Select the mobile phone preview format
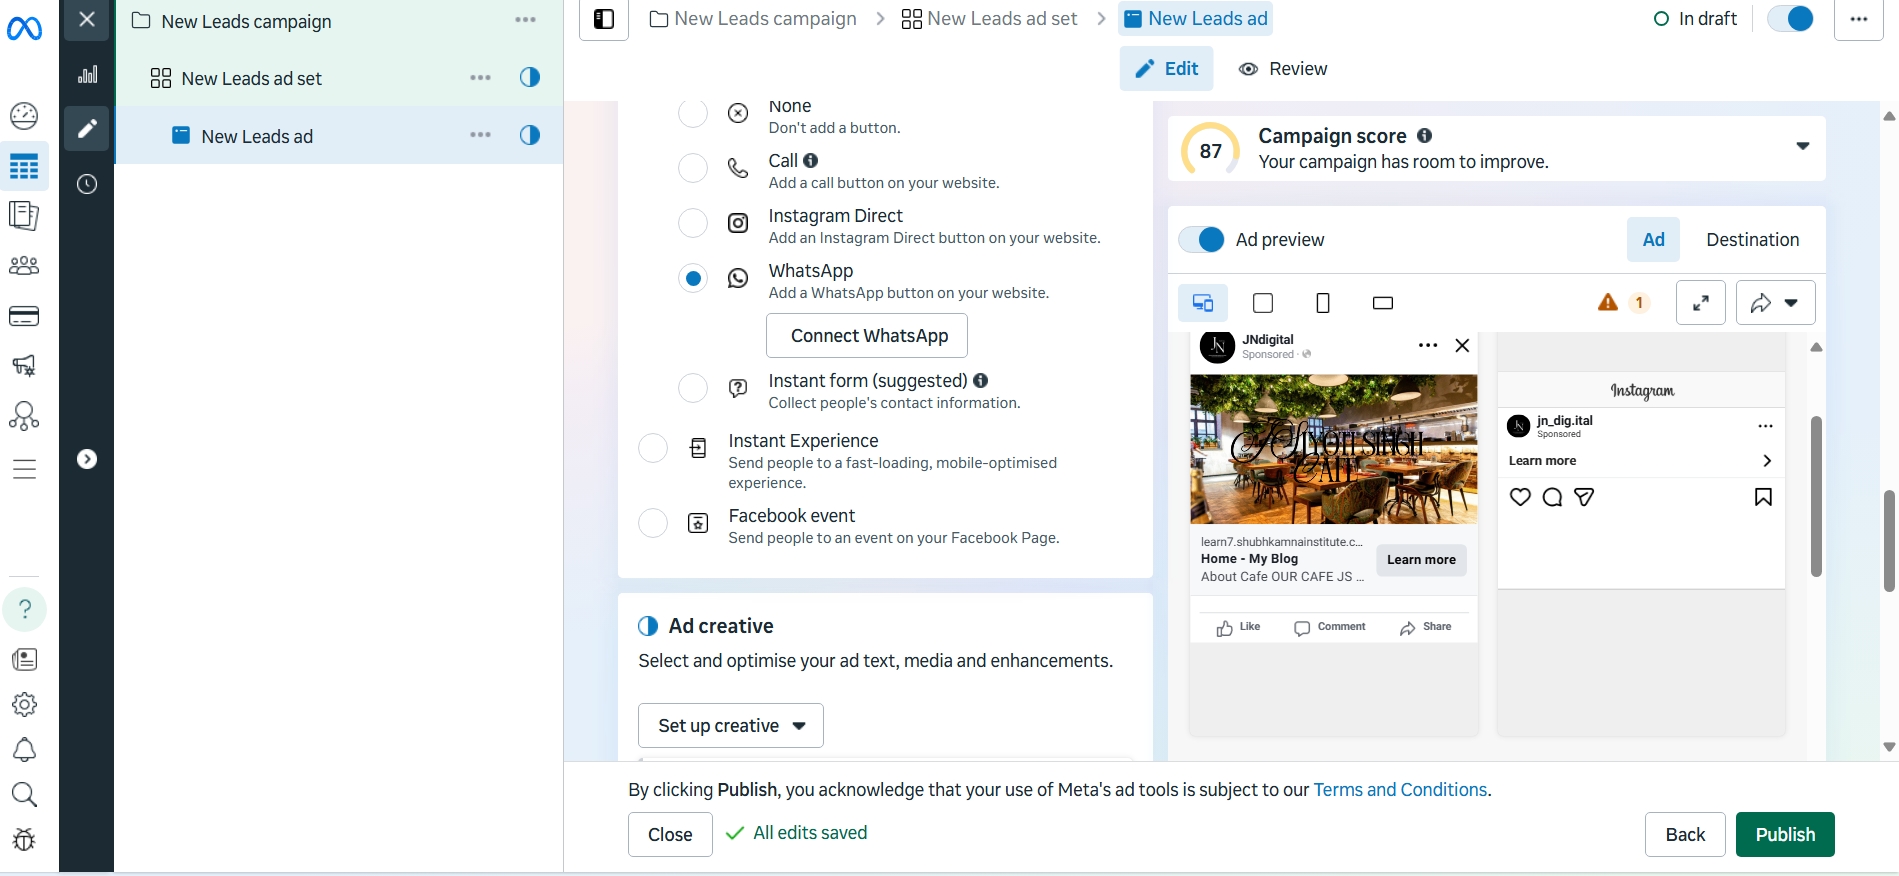This screenshot has width=1899, height=876. point(1322,303)
